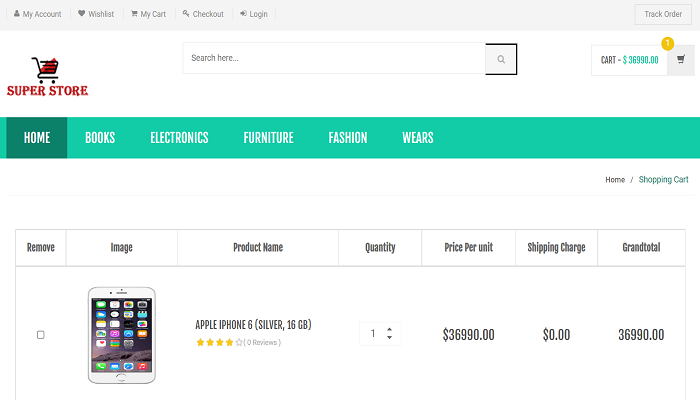Click the cart basket icon
The width and height of the screenshot is (700, 400).
tap(681, 60)
